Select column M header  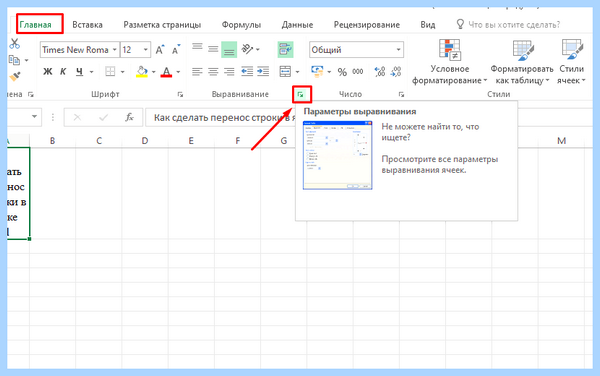click(x=561, y=141)
